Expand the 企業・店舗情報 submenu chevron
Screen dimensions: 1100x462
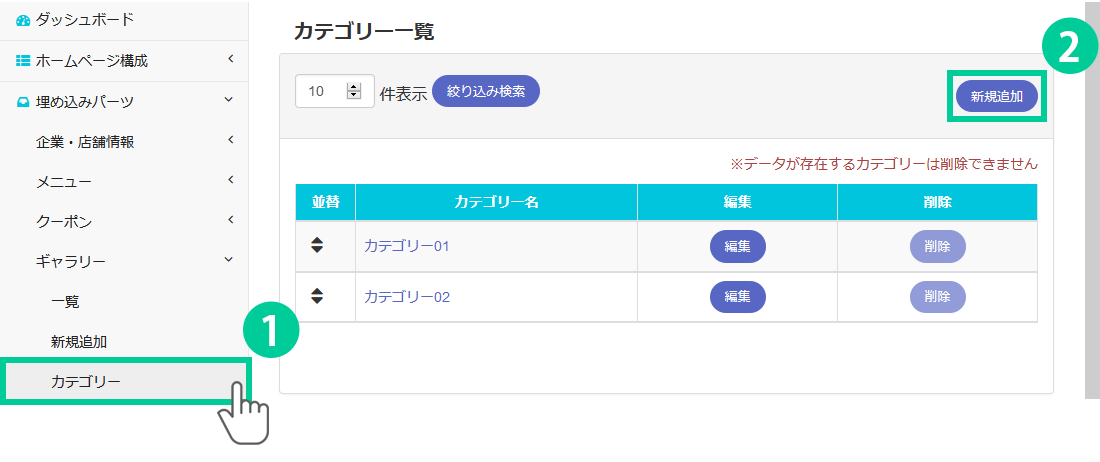pyautogui.click(x=230, y=140)
